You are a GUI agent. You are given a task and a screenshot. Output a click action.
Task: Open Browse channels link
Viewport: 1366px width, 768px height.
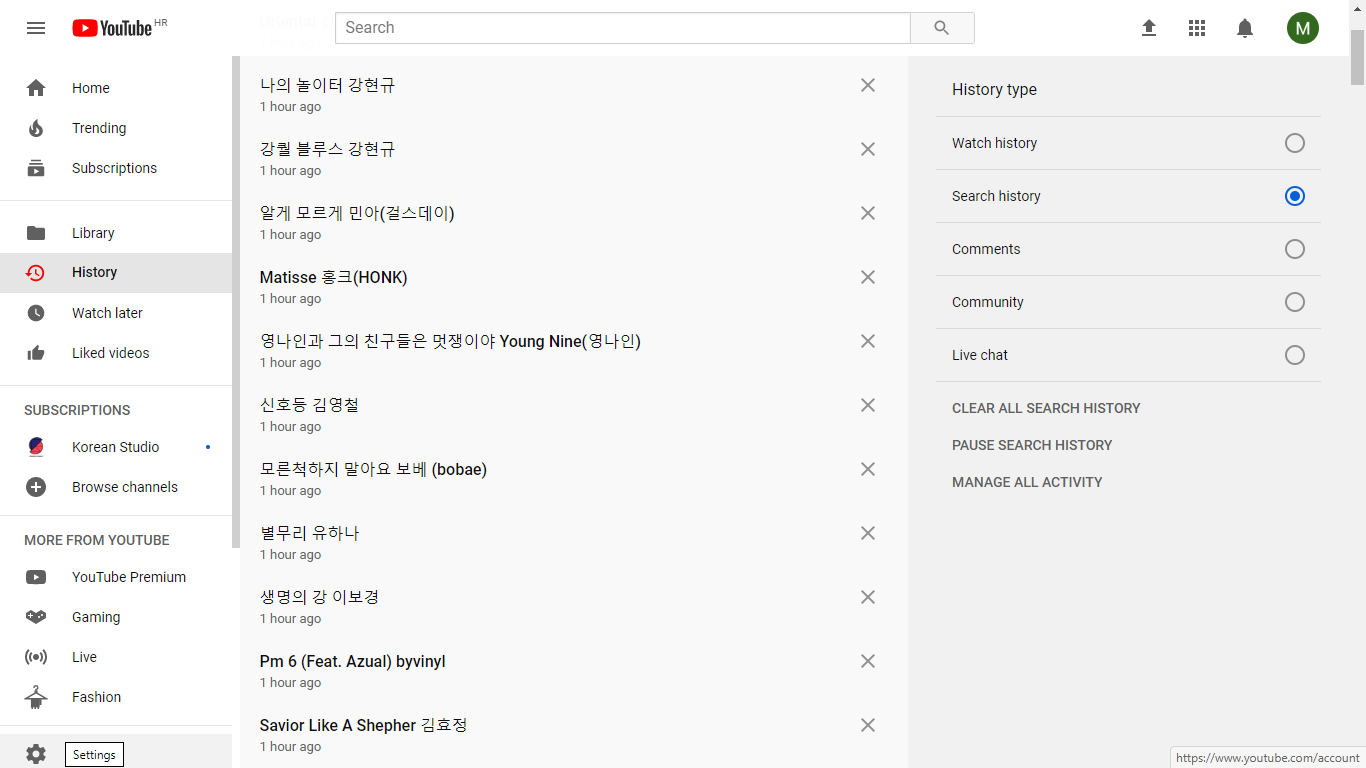pos(116,487)
